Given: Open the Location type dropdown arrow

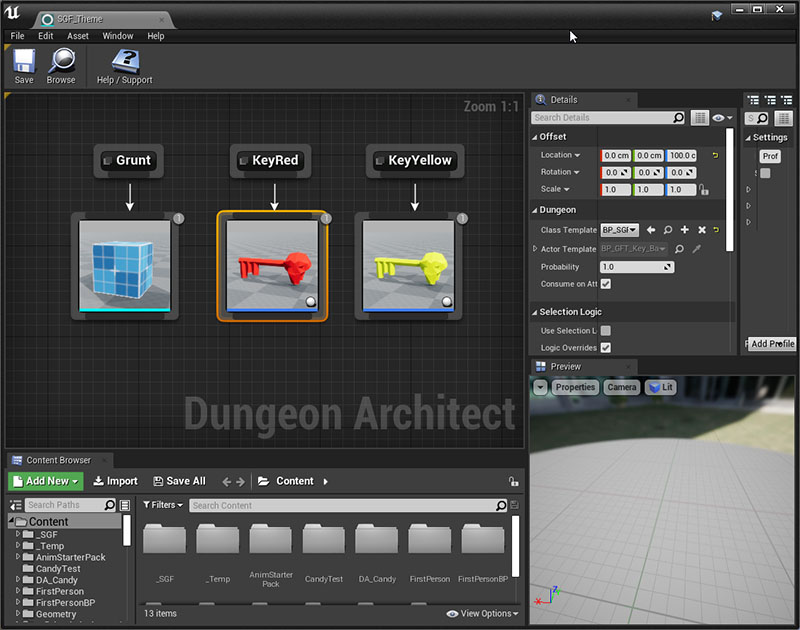Looking at the screenshot, I should click(x=577, y=155).
